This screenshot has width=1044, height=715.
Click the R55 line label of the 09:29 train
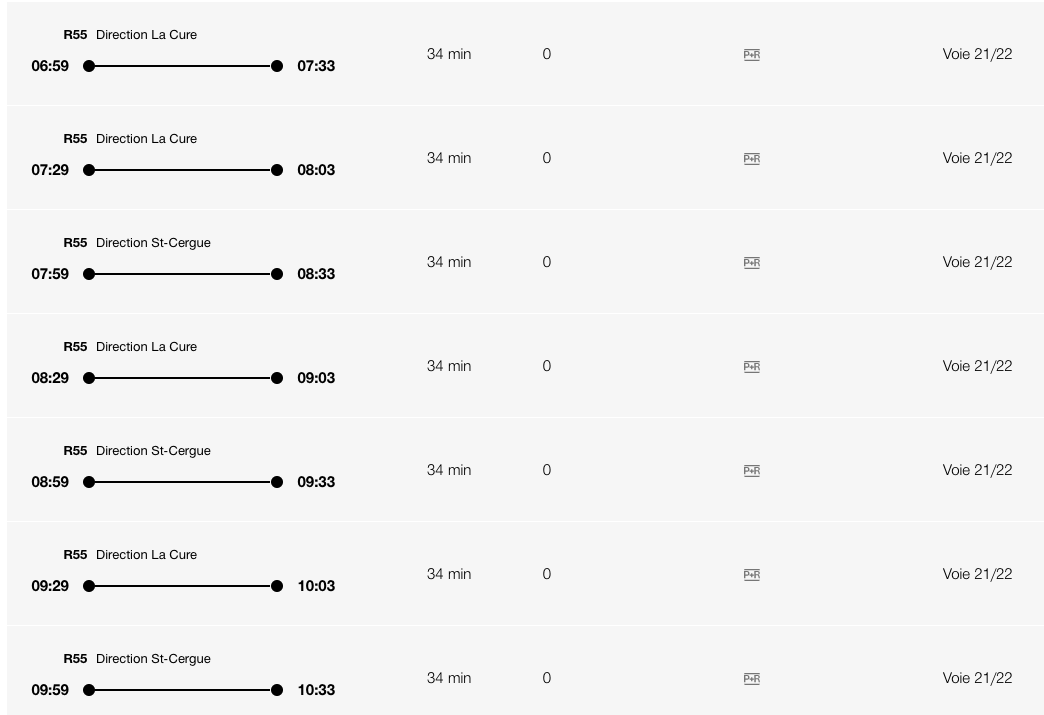[75, 555]
